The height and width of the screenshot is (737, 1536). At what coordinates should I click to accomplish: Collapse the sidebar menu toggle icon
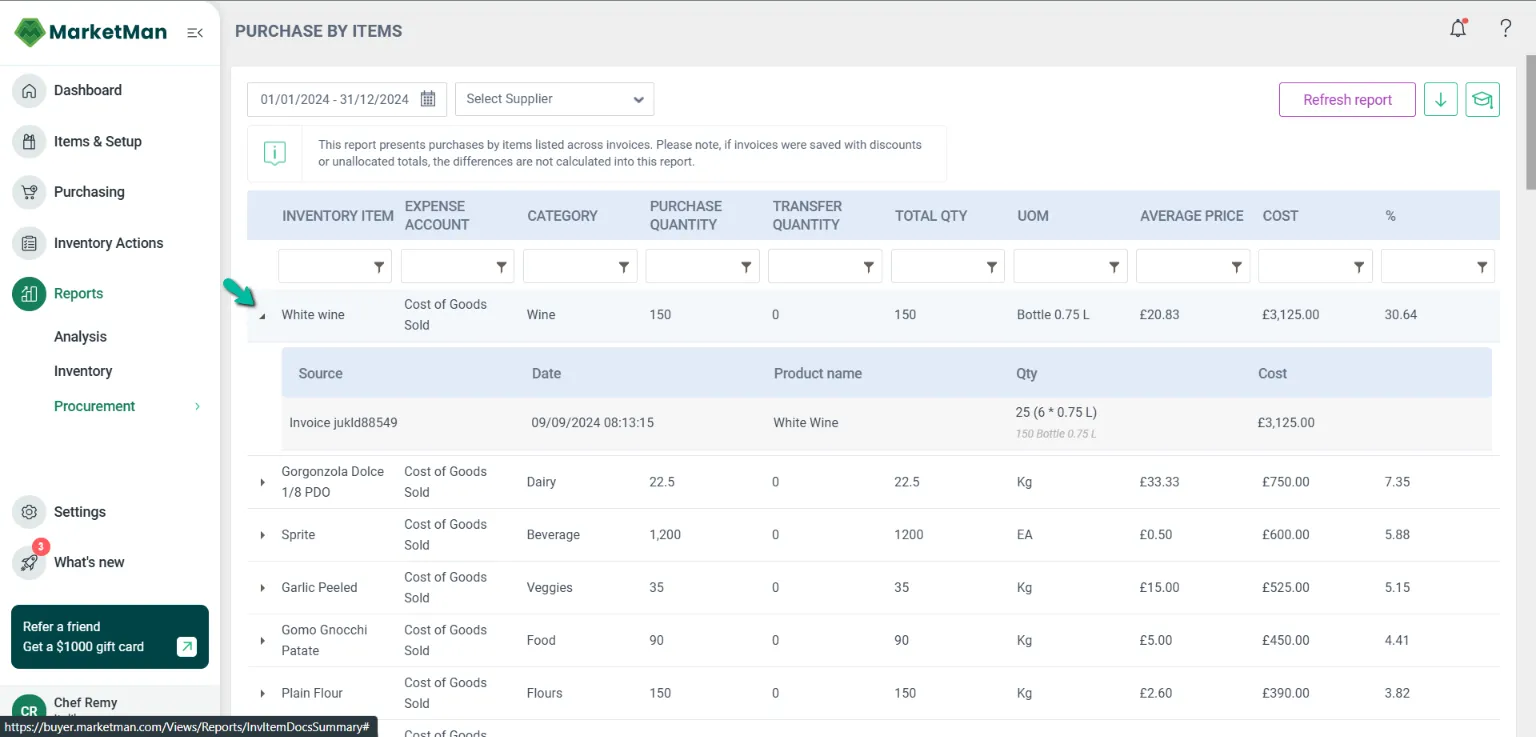[195, 33]
